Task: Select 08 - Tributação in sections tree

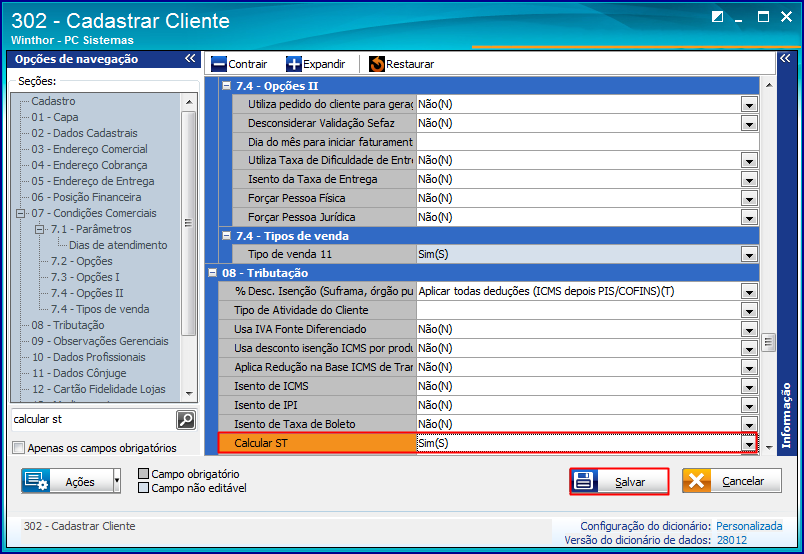Action: 68,325
